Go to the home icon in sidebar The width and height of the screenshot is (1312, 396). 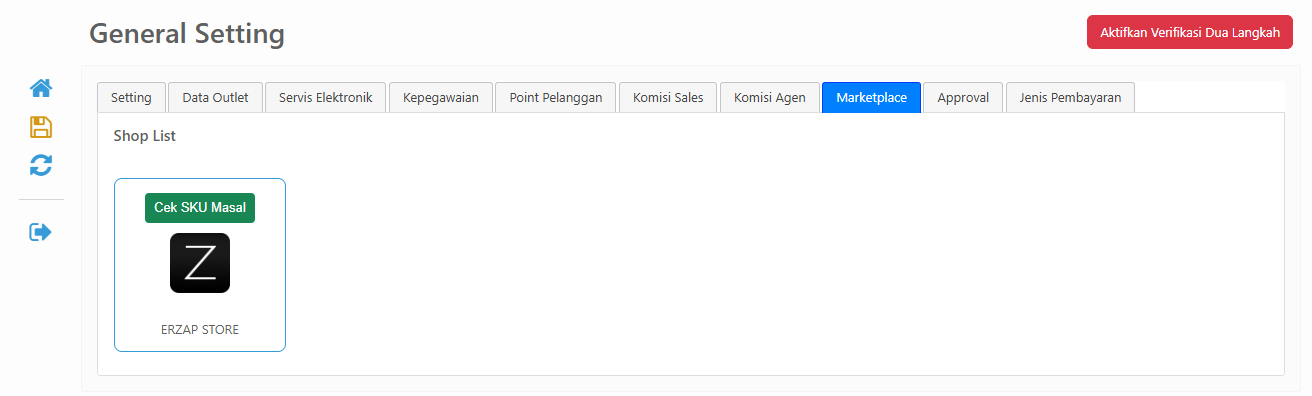point(41,88)
